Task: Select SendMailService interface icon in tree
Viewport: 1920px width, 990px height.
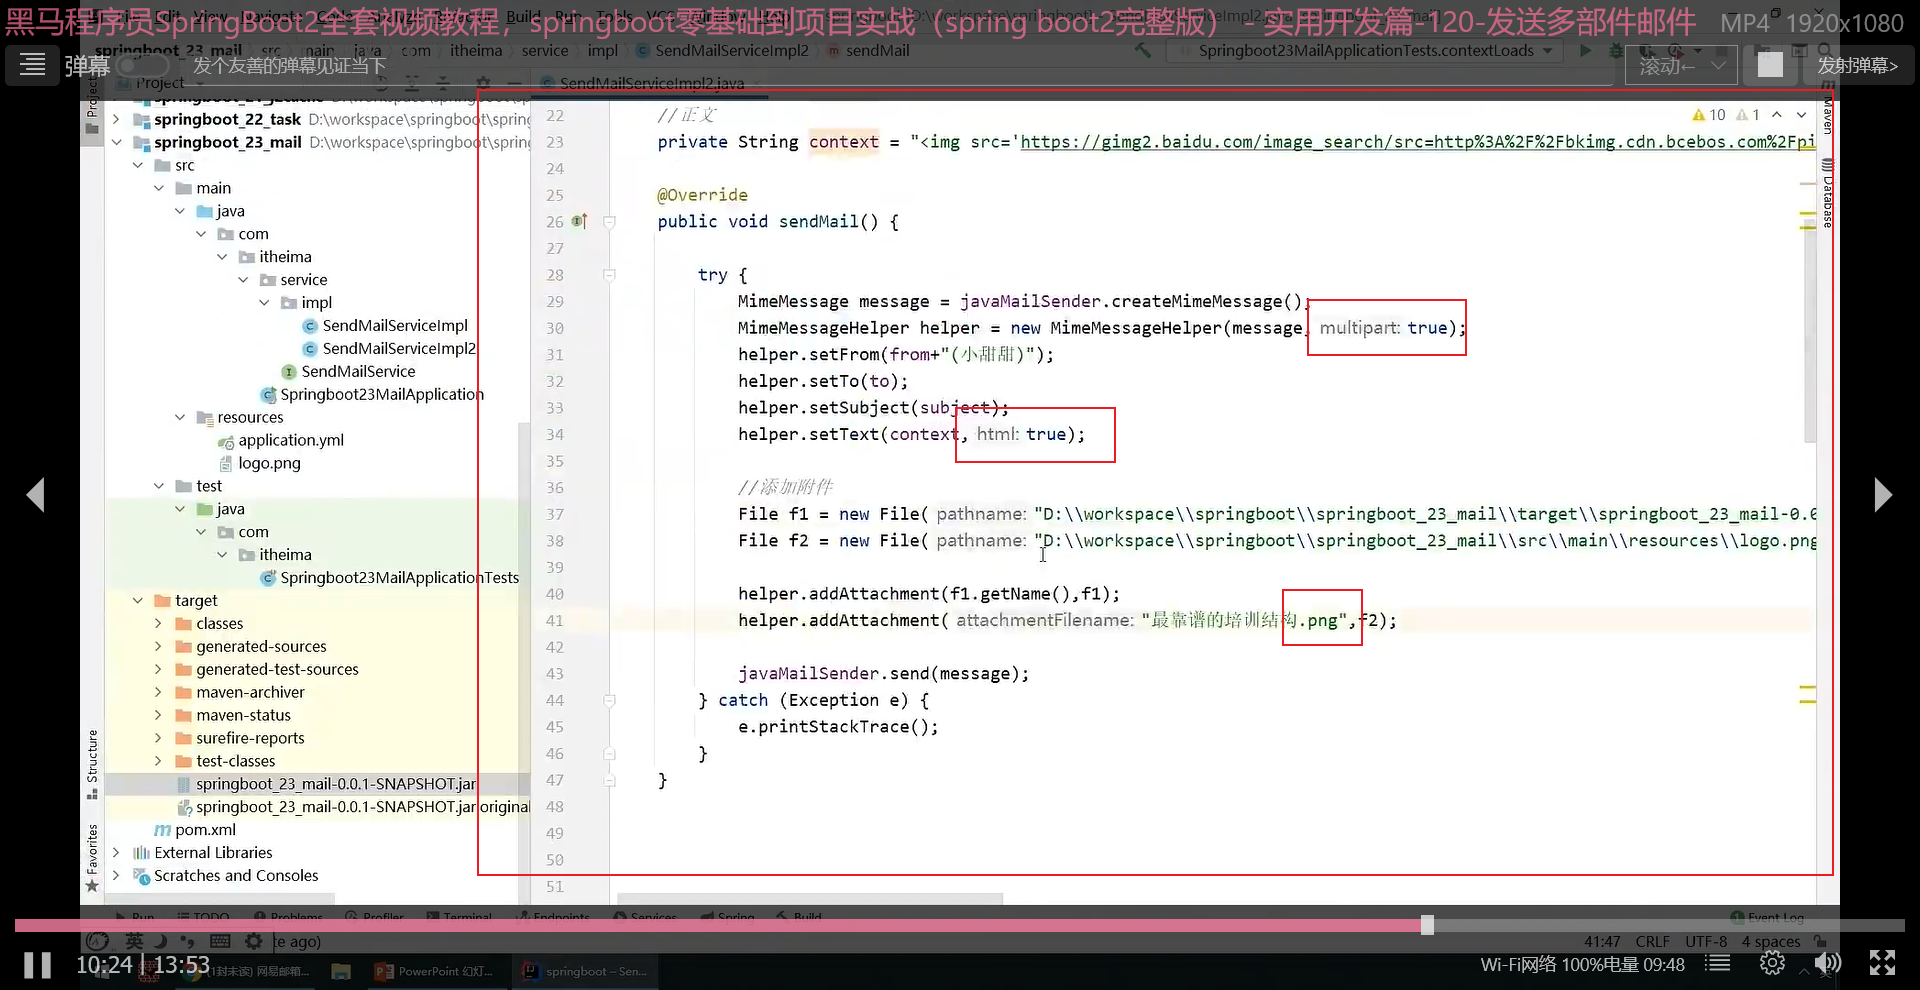Action: pos(289,372)
